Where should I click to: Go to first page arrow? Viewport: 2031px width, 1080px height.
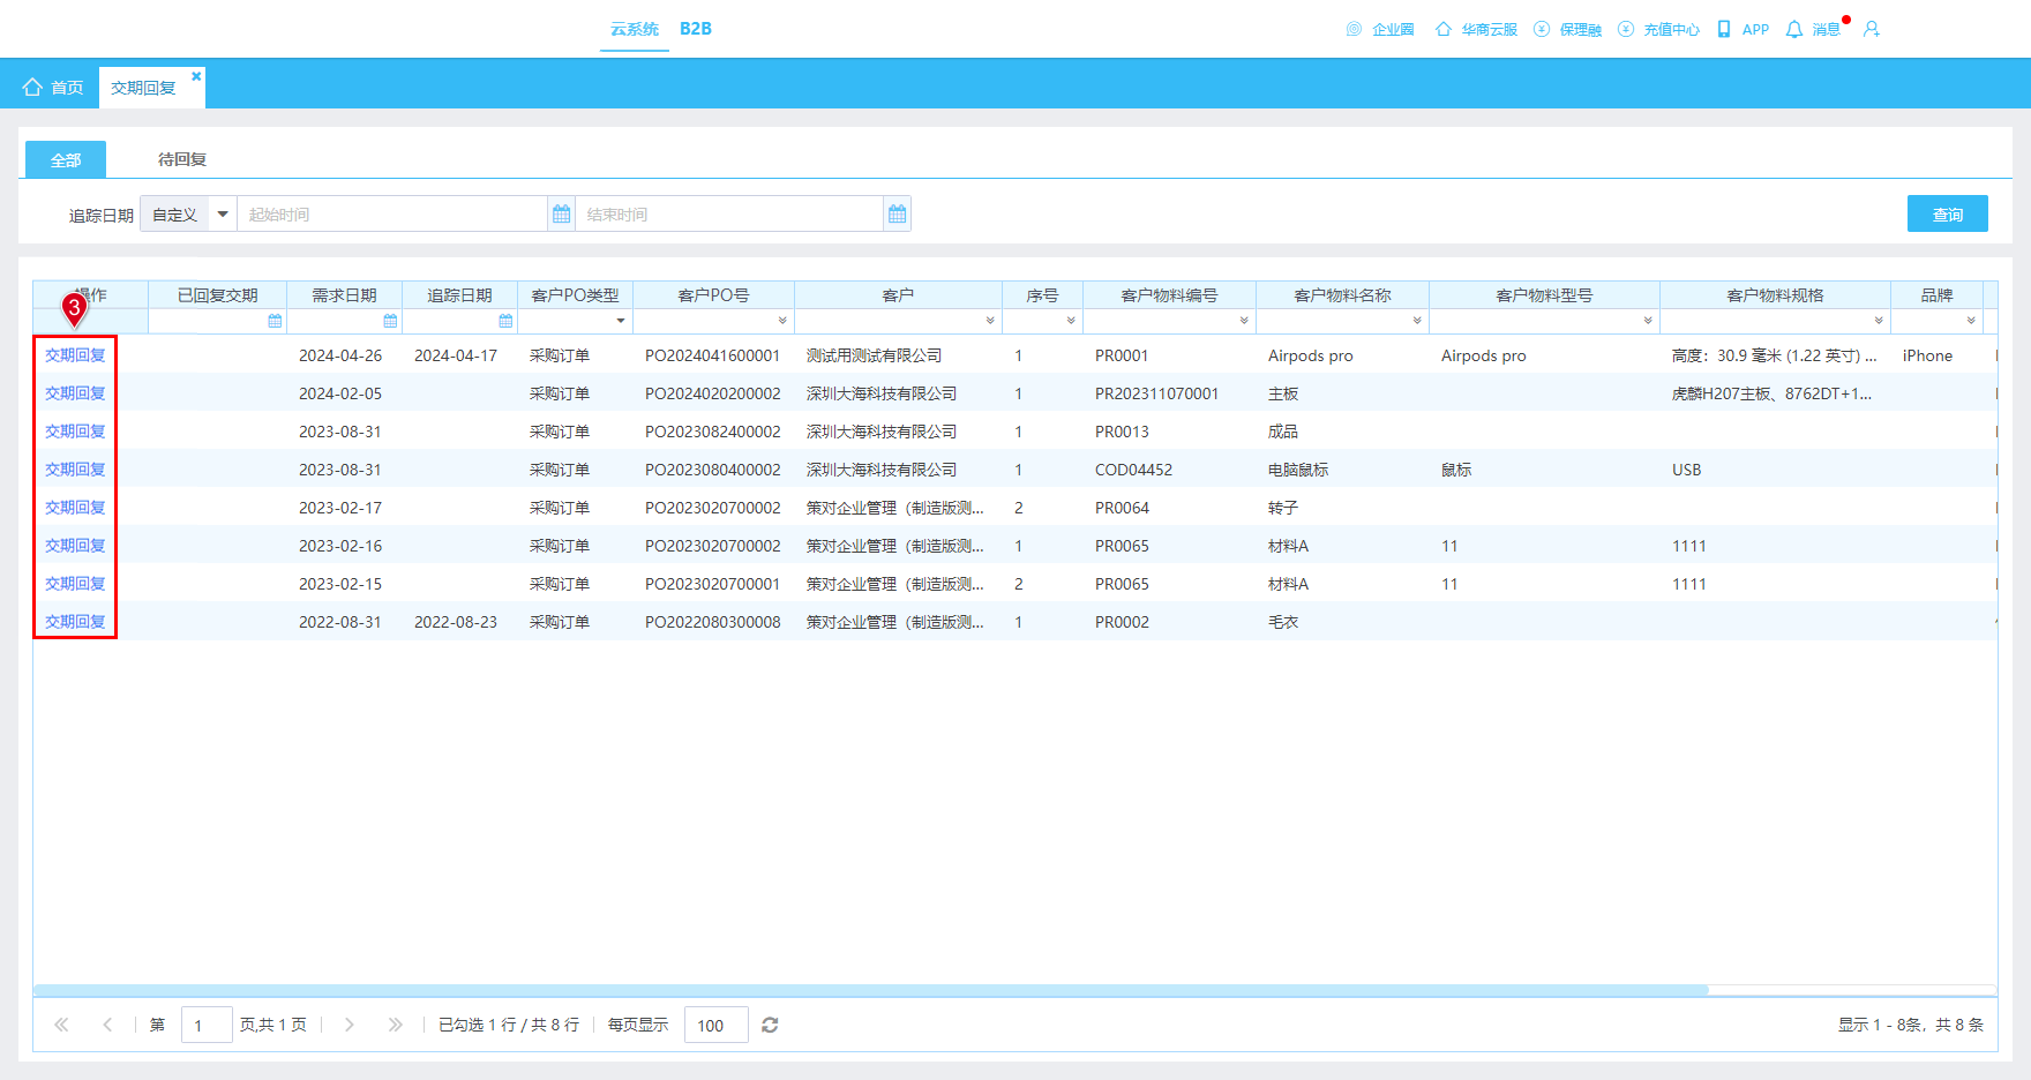click(62, 1025)
